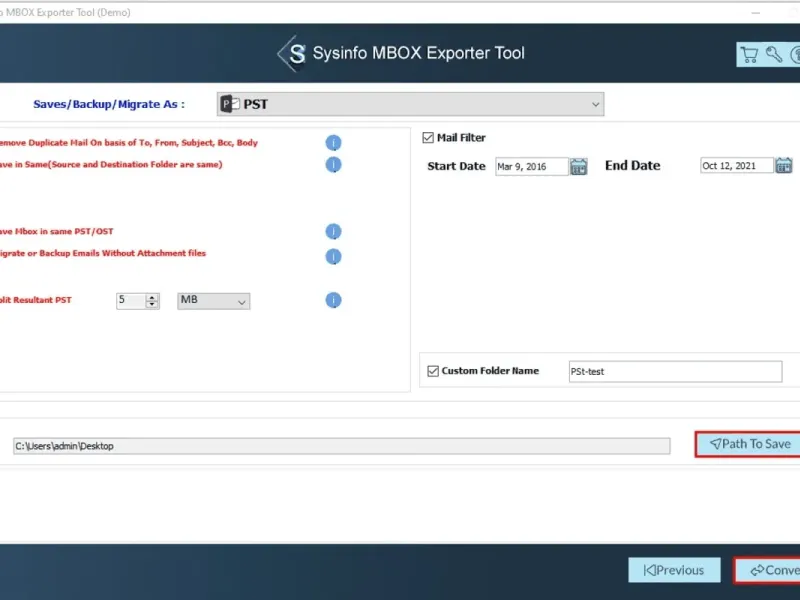This screenshot has width=800, height=600.
Task: Increase the split size stepper value
Action: click(x=152, y=297)
